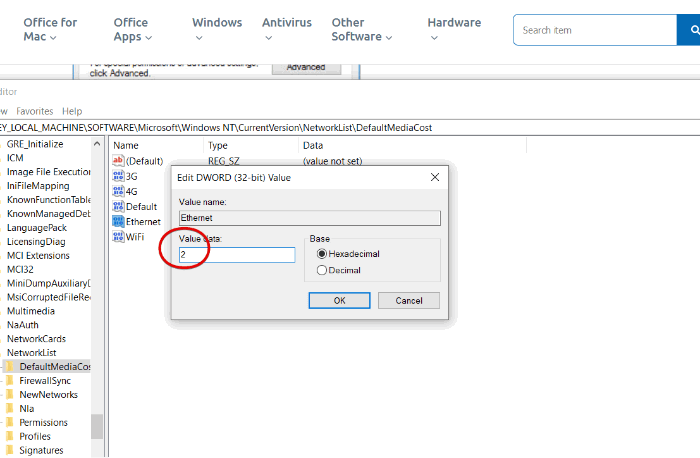
Task: Click the Value data input field
Action: point(237,255)
